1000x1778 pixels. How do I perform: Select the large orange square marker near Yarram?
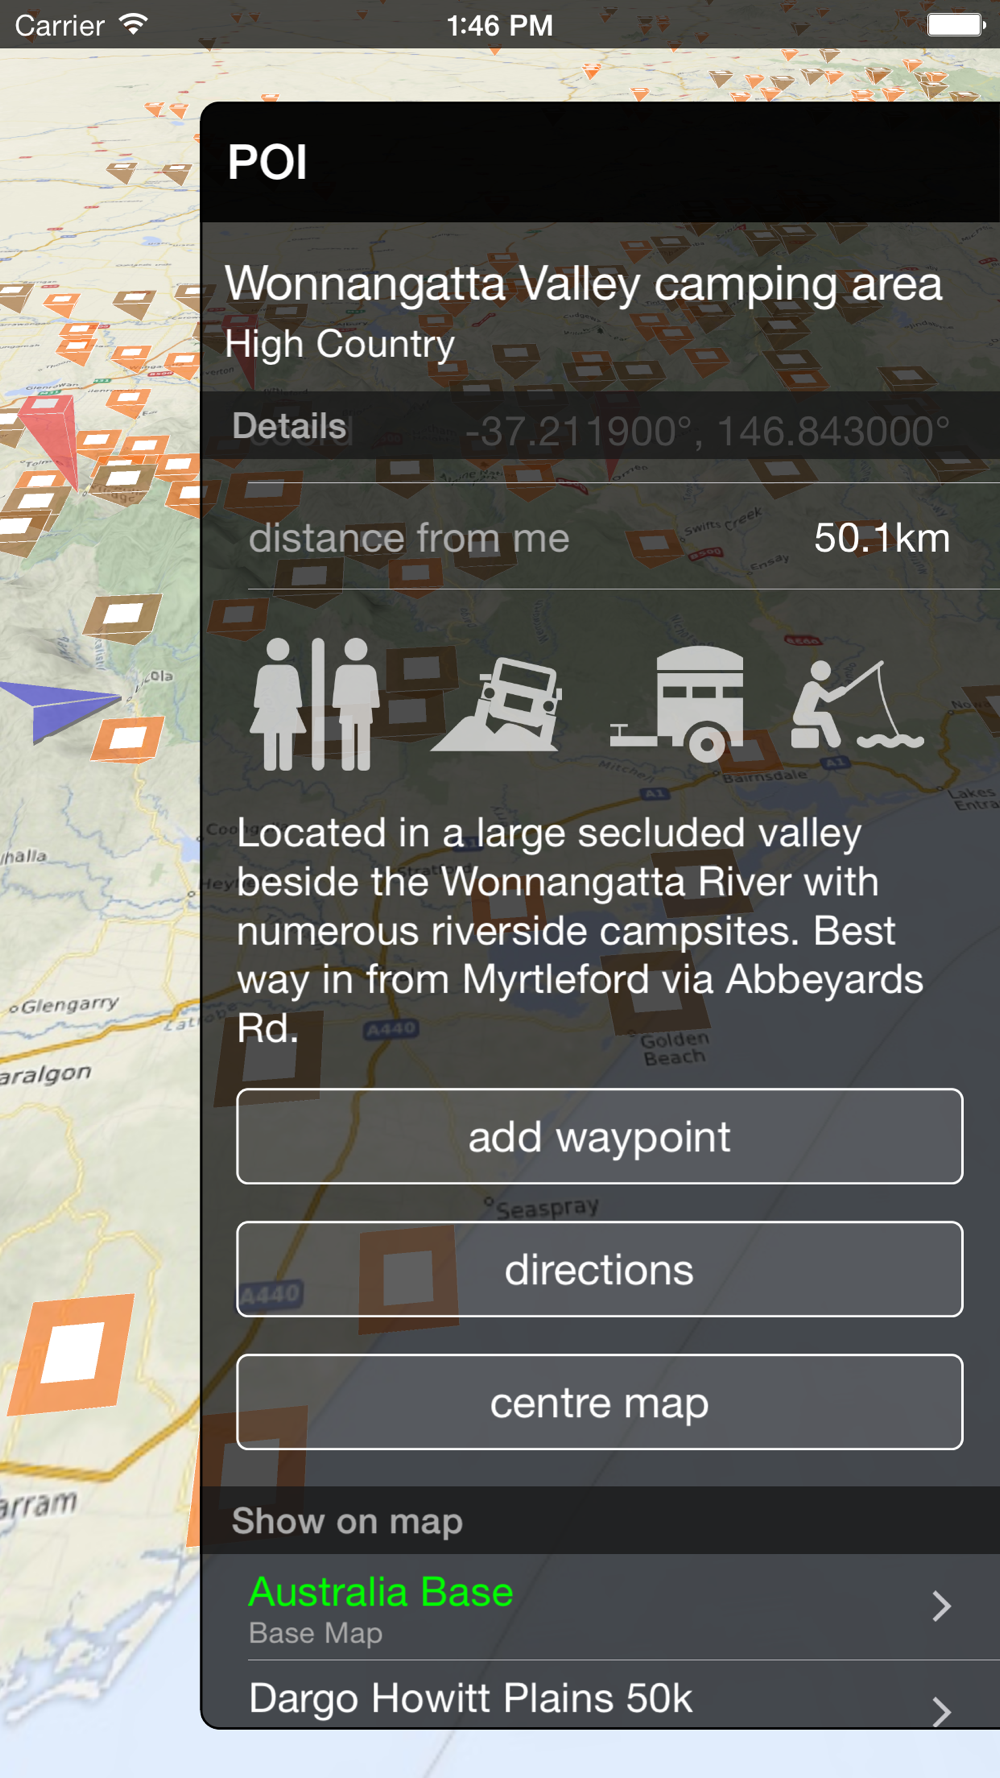point(72,1354)
